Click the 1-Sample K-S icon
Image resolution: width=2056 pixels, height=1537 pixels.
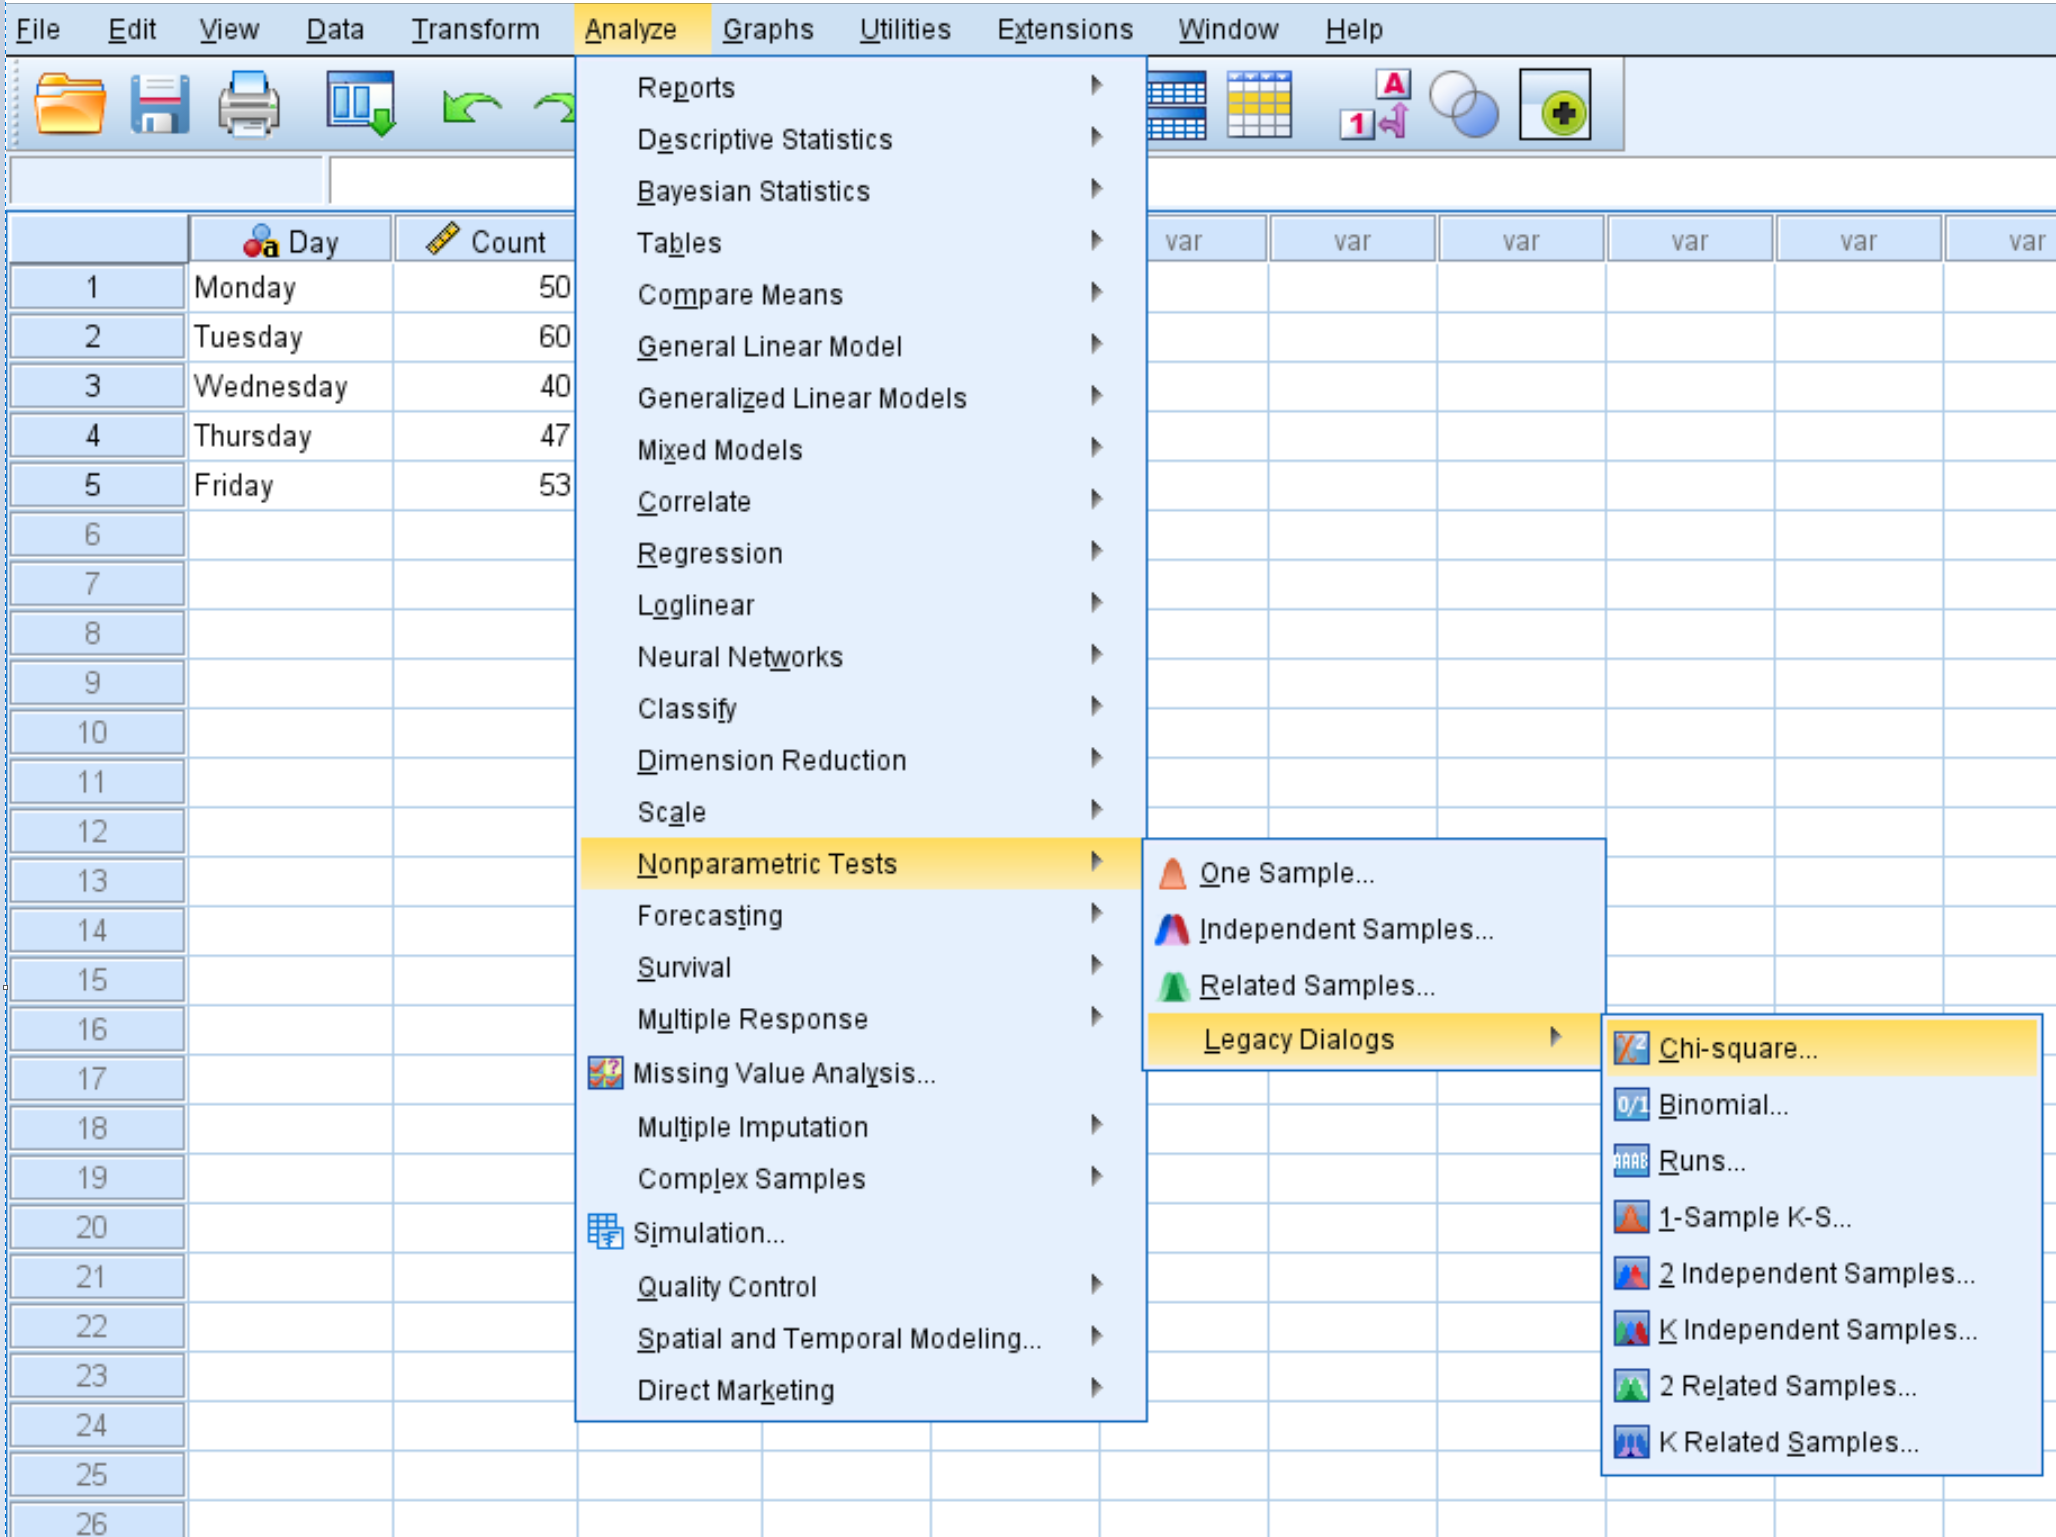pos(1631,1217)
